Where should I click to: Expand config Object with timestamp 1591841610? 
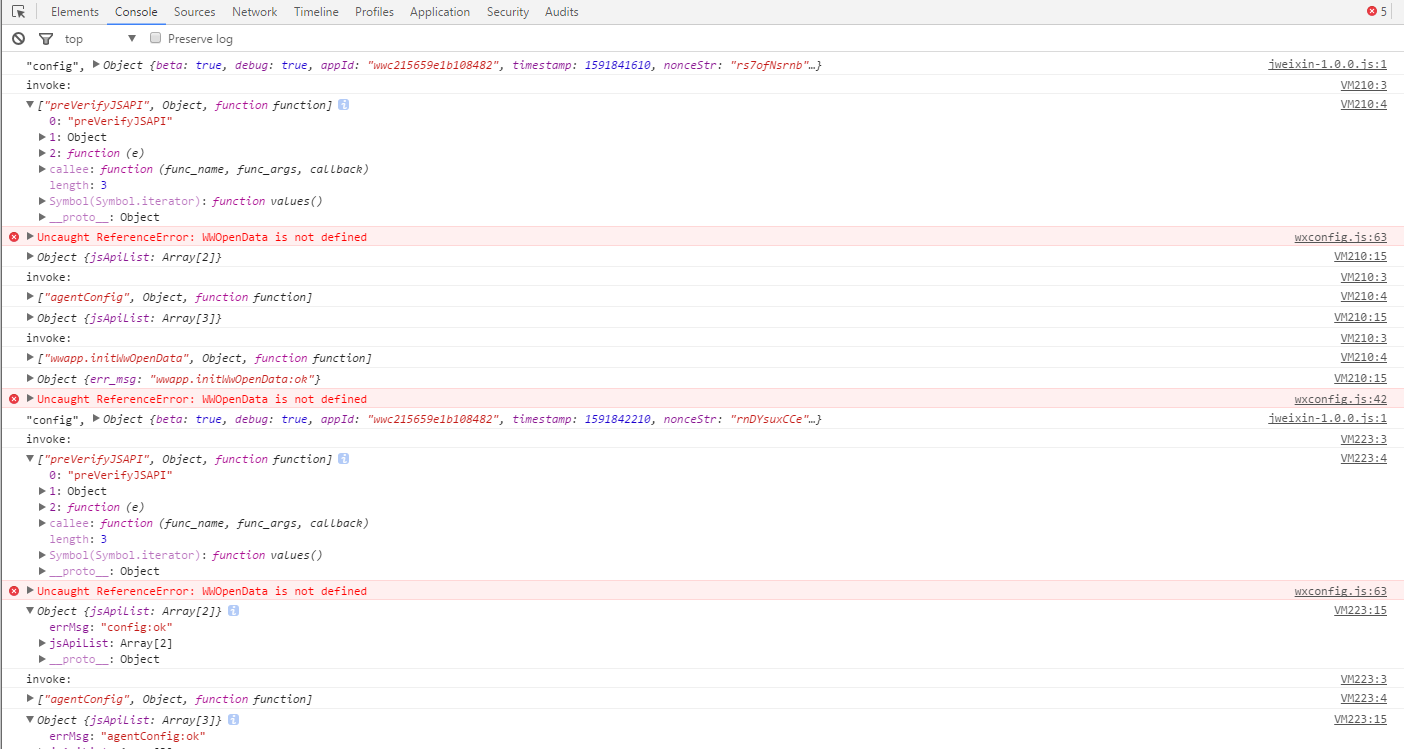tap(96, 65)
